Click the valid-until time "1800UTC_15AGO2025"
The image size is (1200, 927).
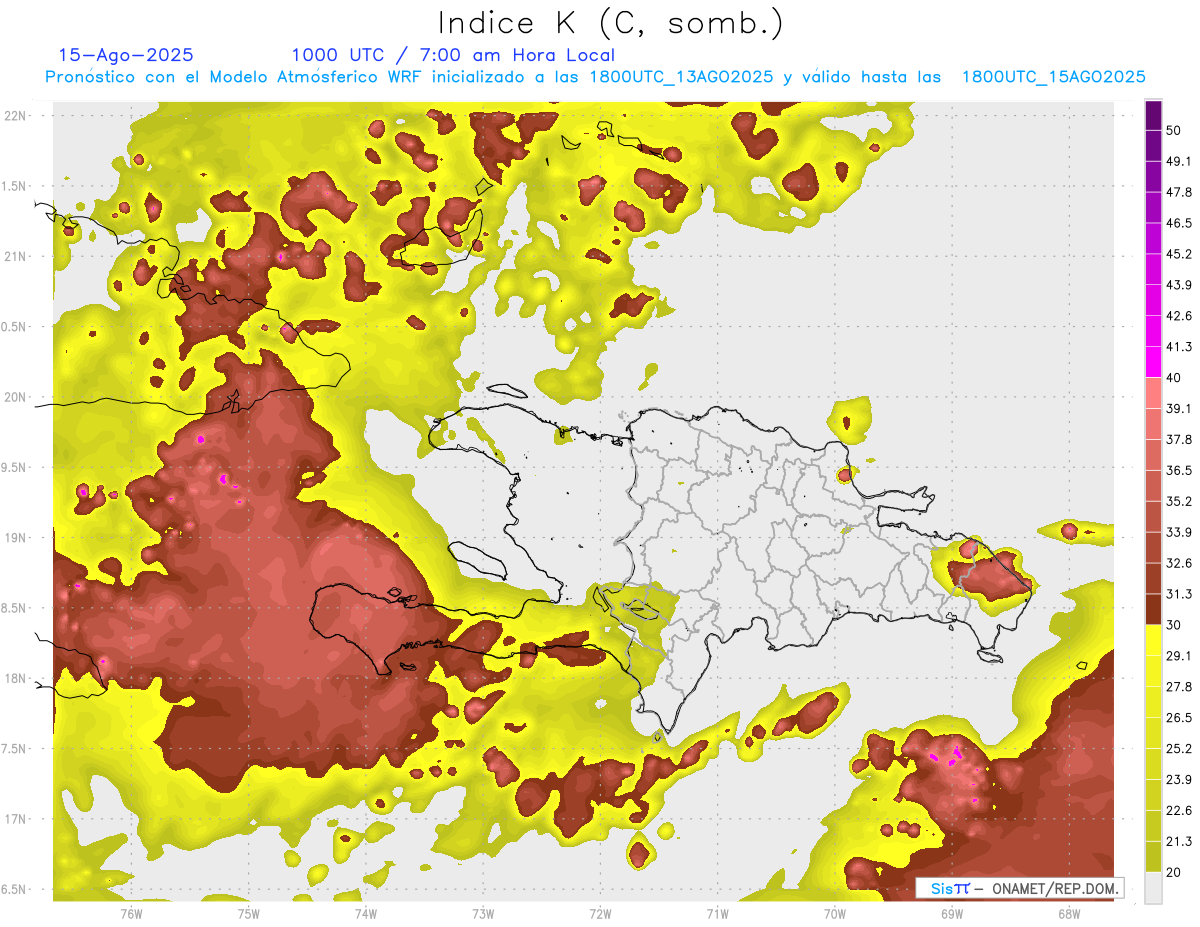(1053, 77)
